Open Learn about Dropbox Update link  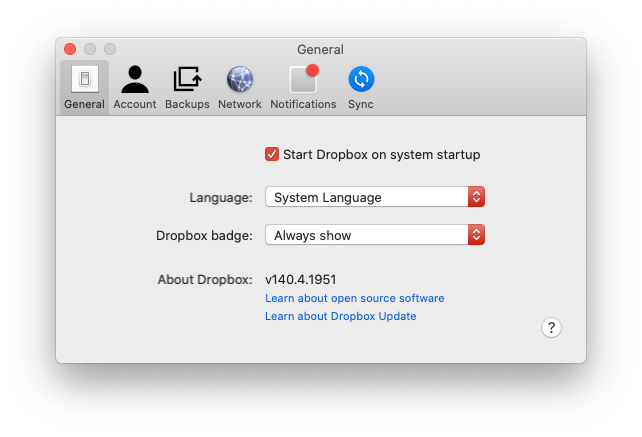pos(341,316)
